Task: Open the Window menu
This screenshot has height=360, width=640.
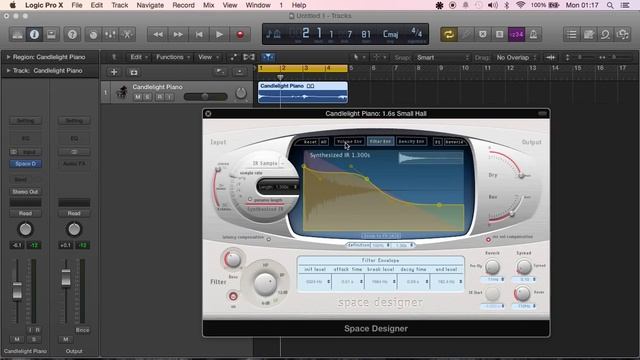Action: point(258,5)
